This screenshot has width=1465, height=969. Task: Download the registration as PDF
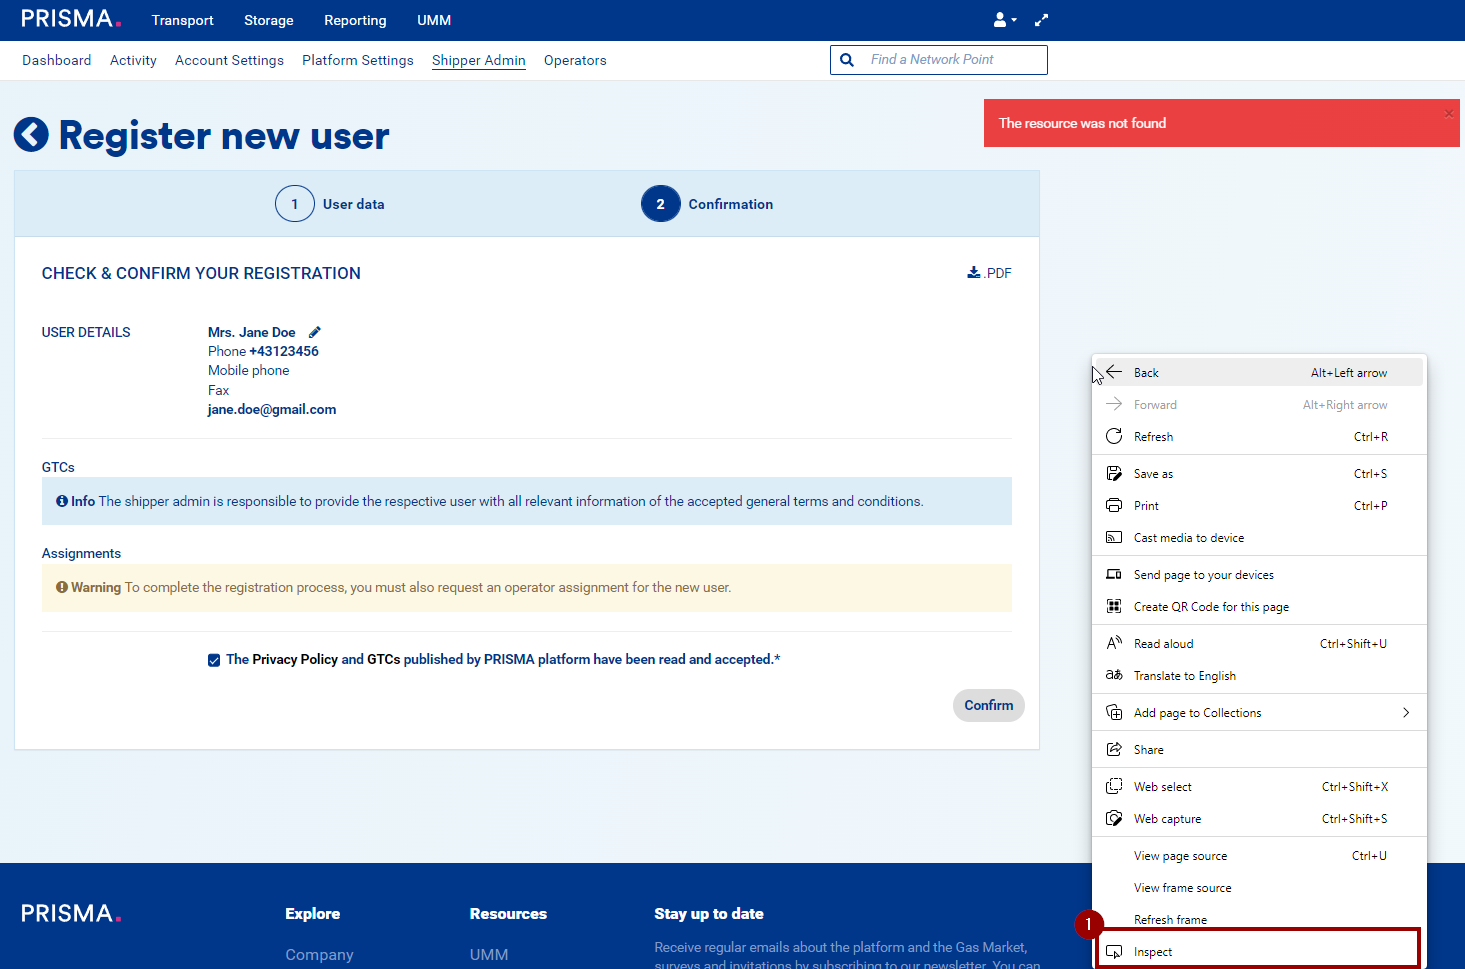click(989, 273)
